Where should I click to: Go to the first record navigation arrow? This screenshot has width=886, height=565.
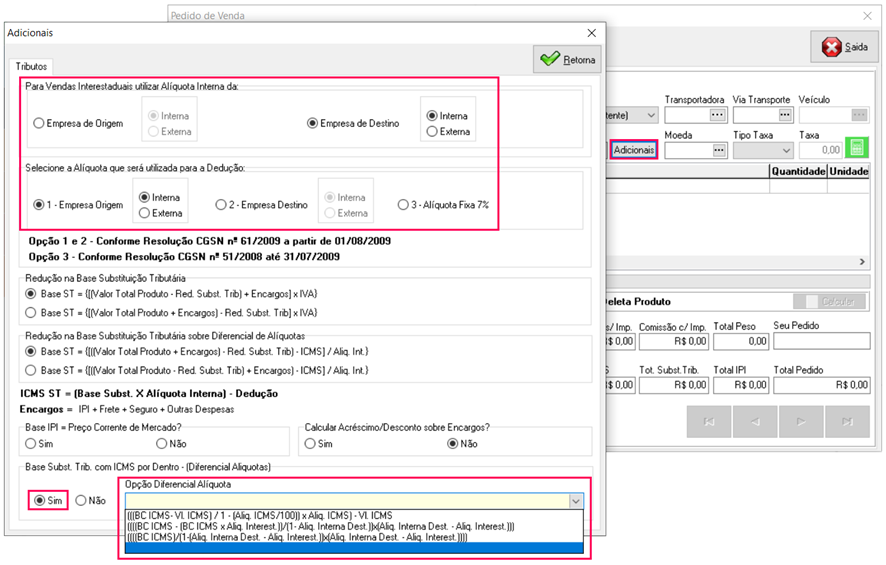click(x=709, y=422)
